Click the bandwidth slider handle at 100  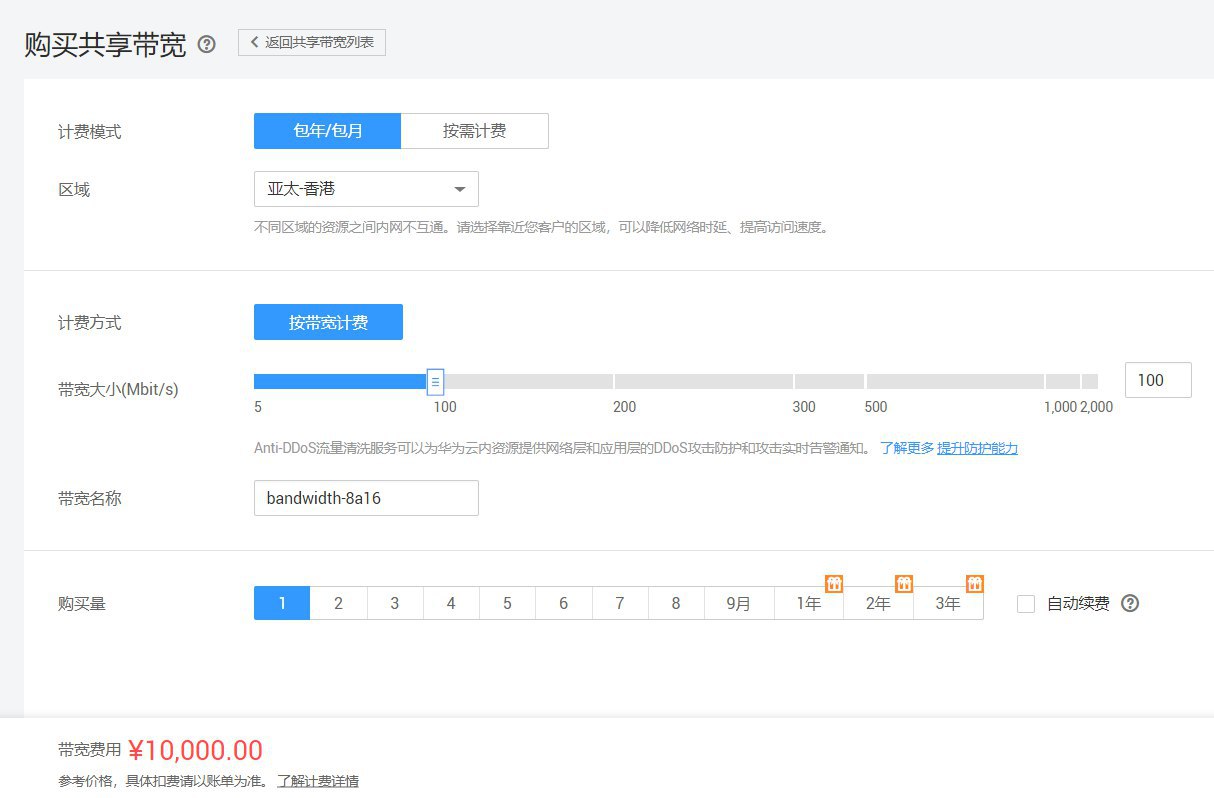coord(435,381)
